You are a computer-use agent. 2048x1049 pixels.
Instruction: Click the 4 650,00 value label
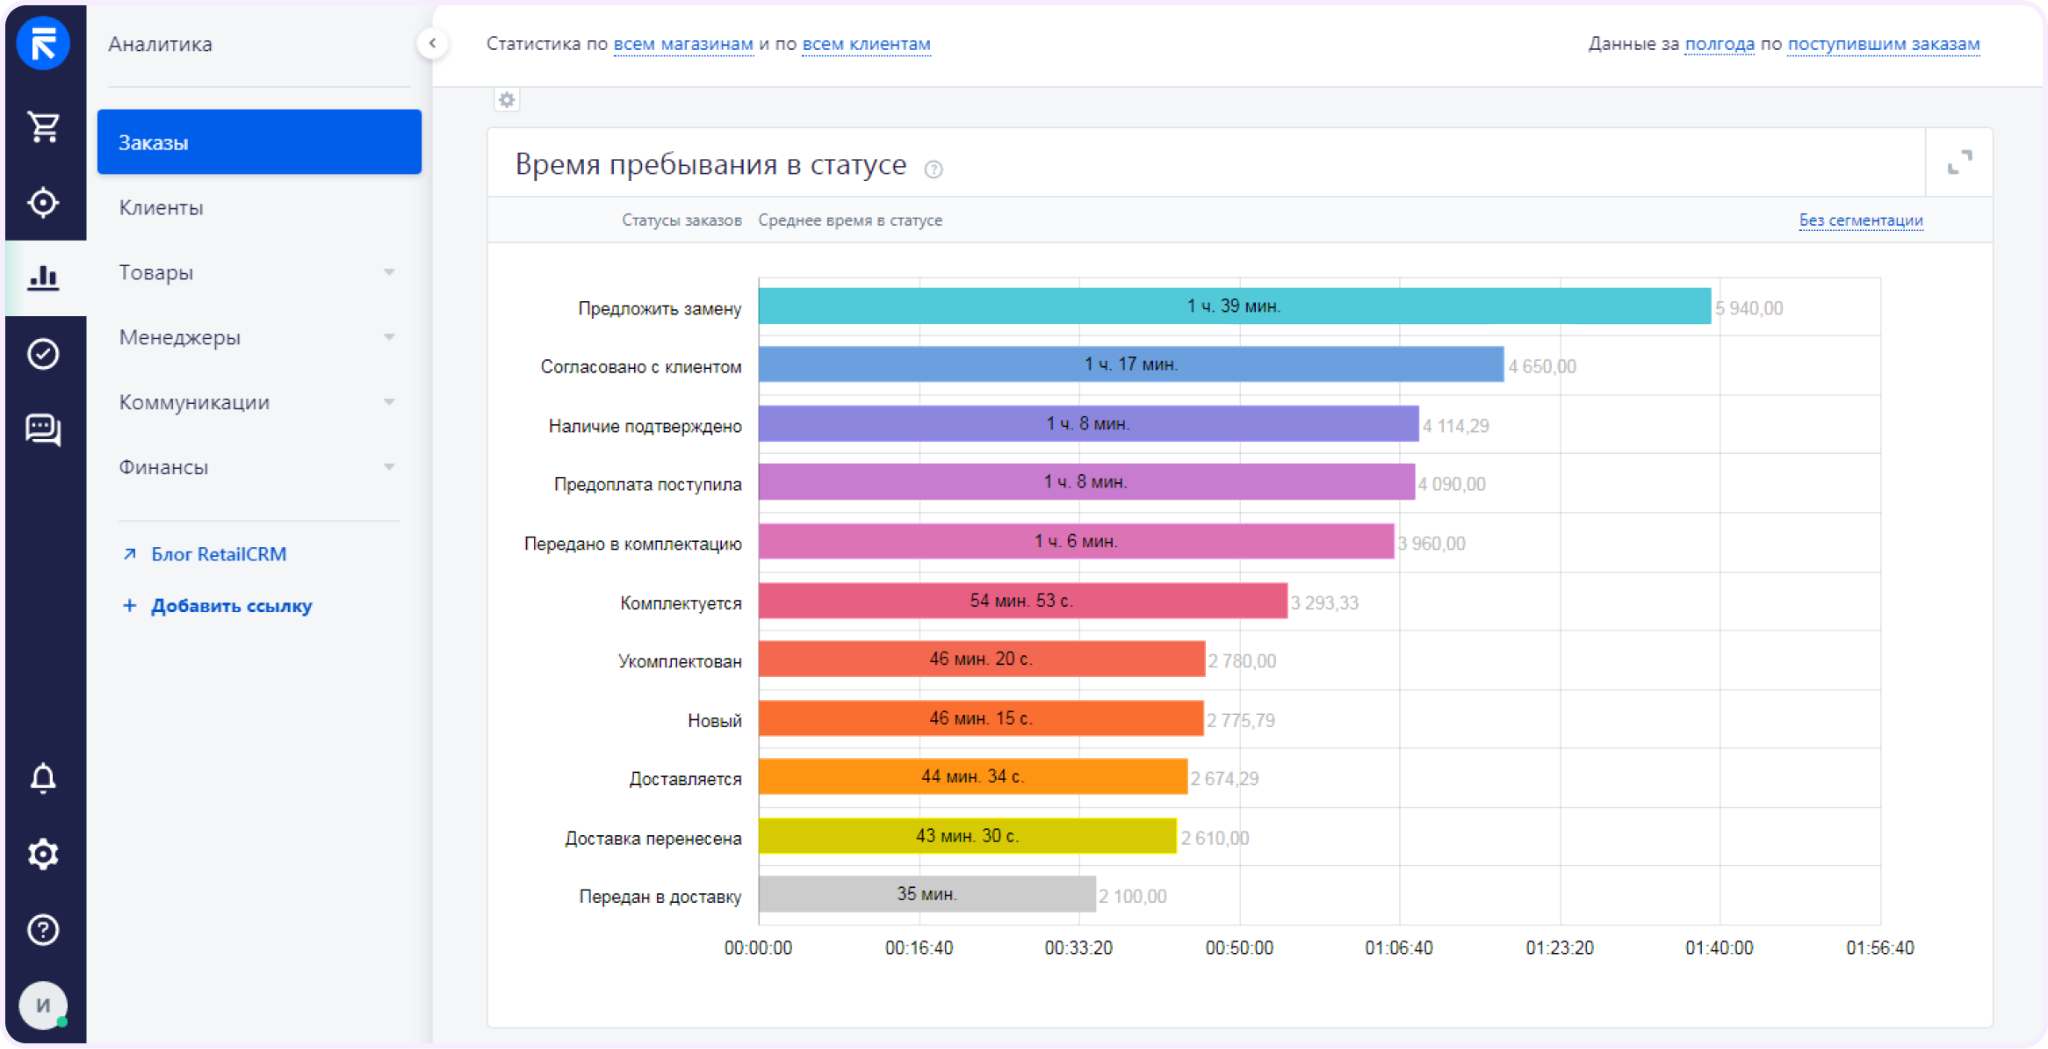click(x=1542, y=366)
